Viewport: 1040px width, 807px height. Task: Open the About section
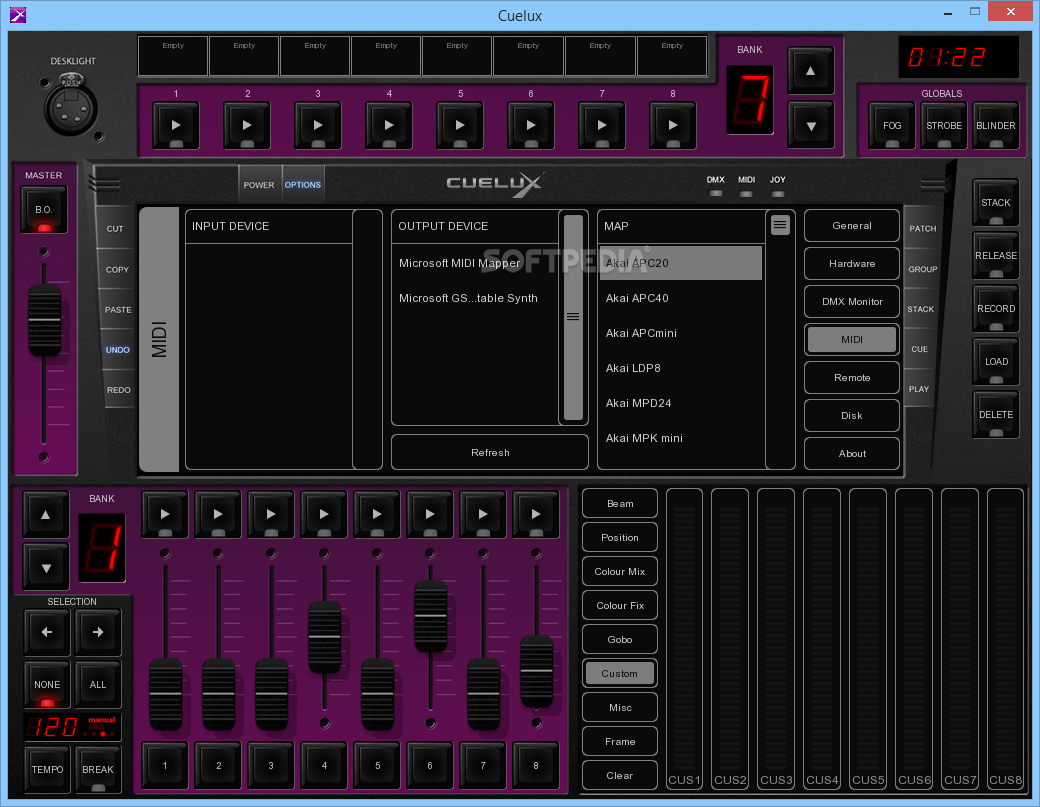[x=852, y=454]
